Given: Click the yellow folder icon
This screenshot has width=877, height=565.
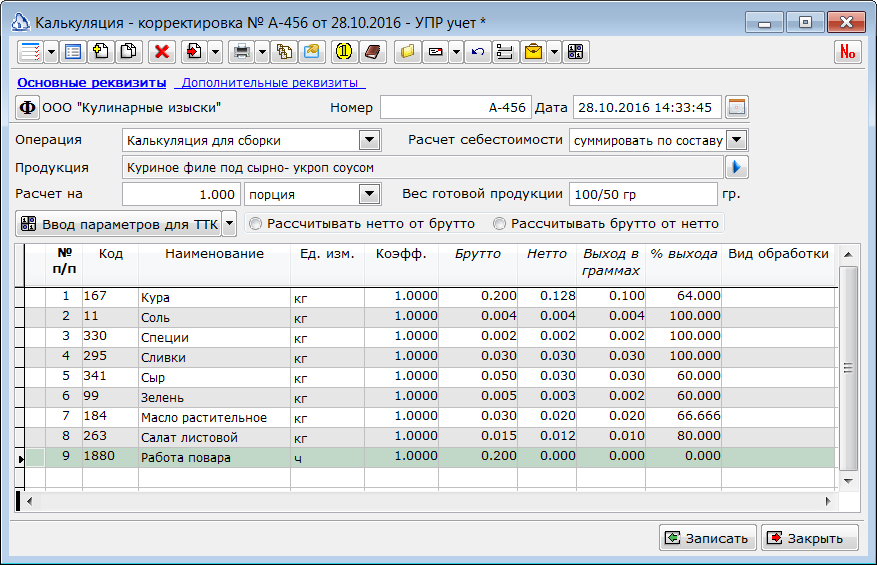Looking at the screenshot, I should [x=408, y=52].
